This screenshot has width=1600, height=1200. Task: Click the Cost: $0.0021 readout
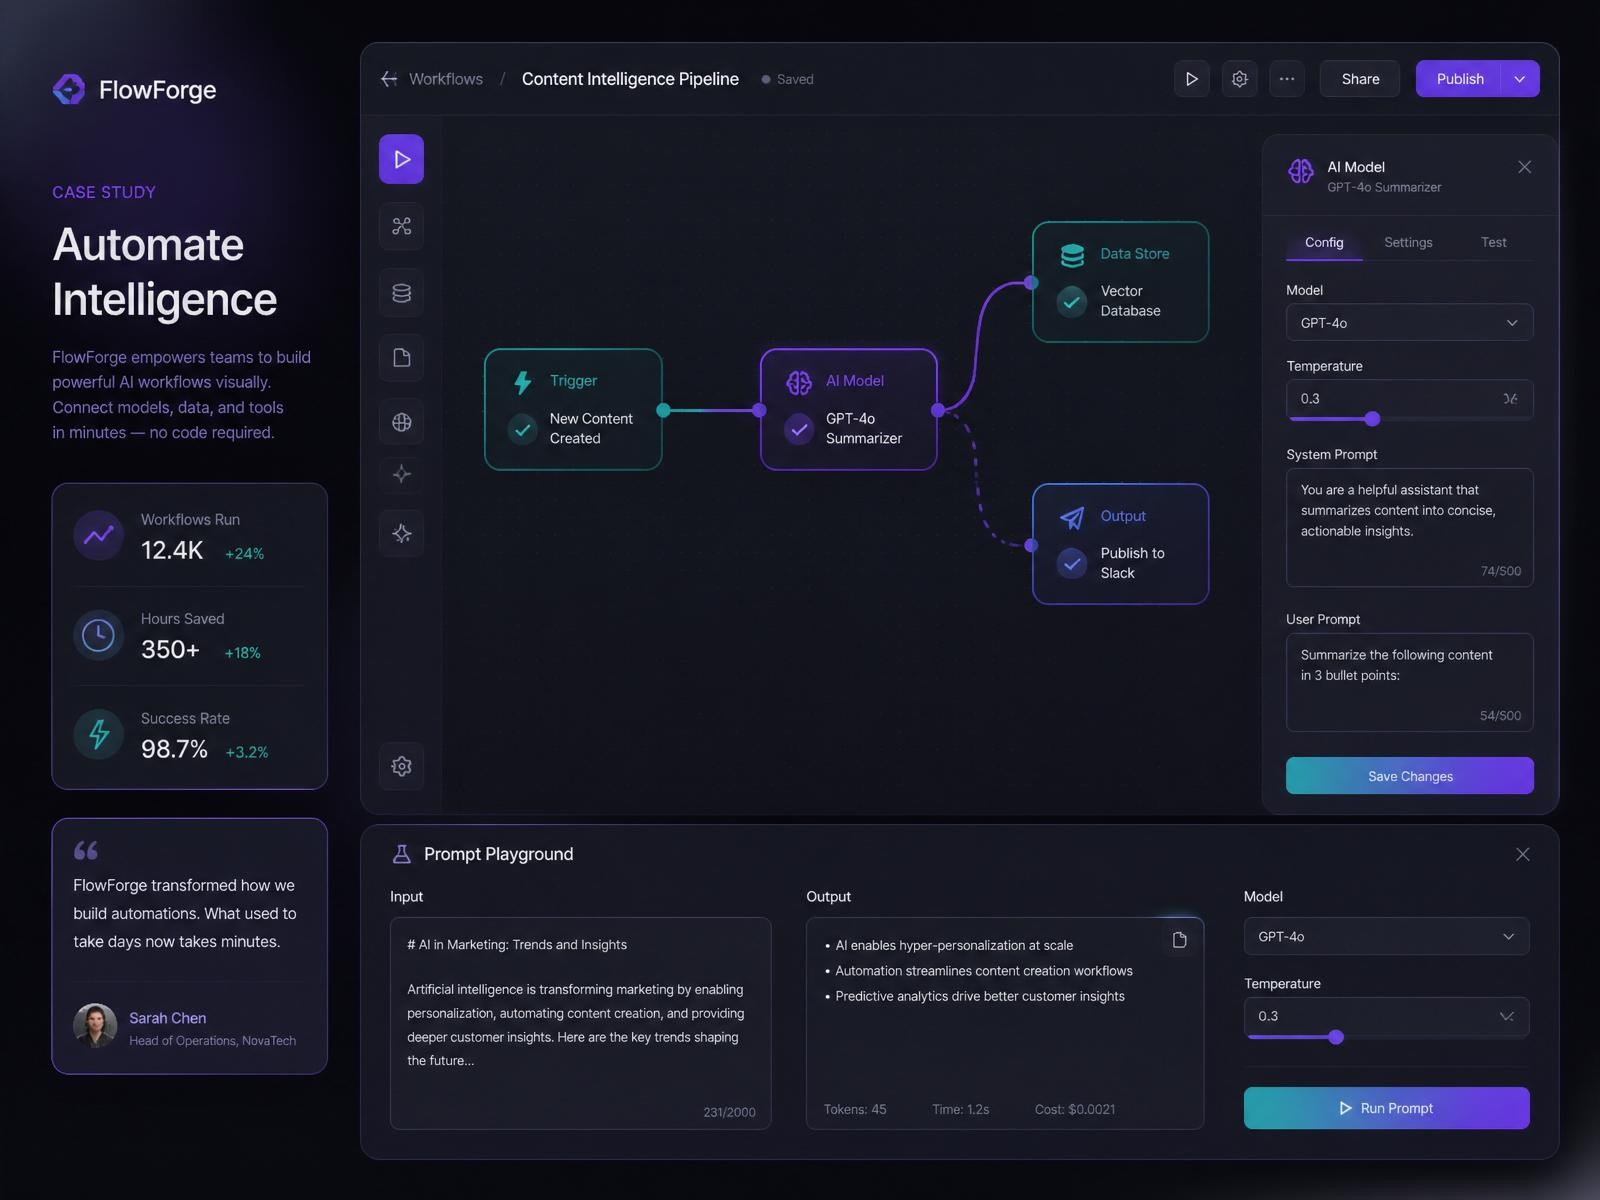1075,1109
